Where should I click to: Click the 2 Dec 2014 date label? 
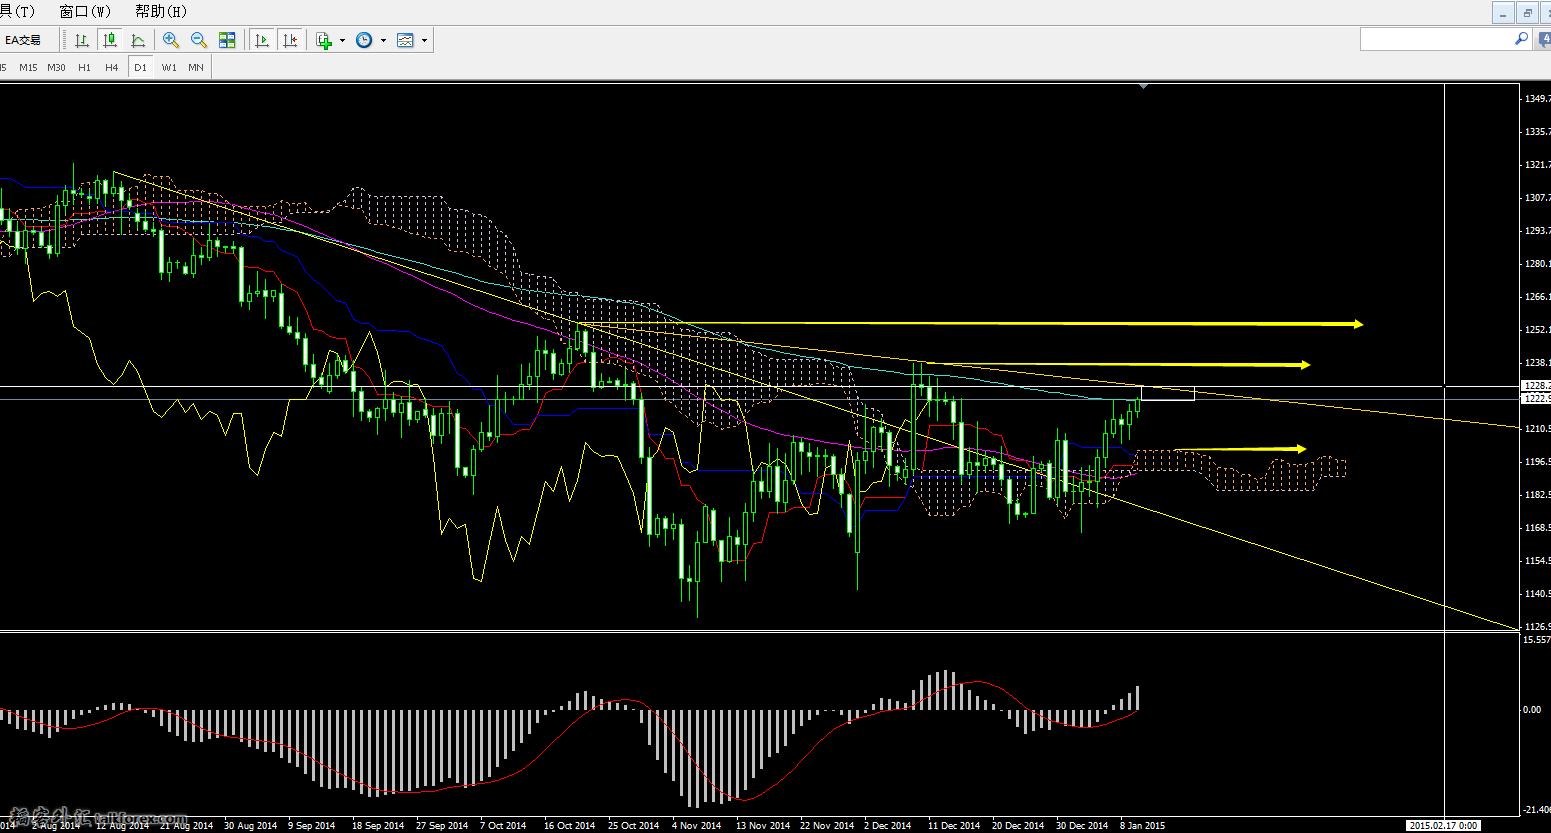tap(888, 826)
